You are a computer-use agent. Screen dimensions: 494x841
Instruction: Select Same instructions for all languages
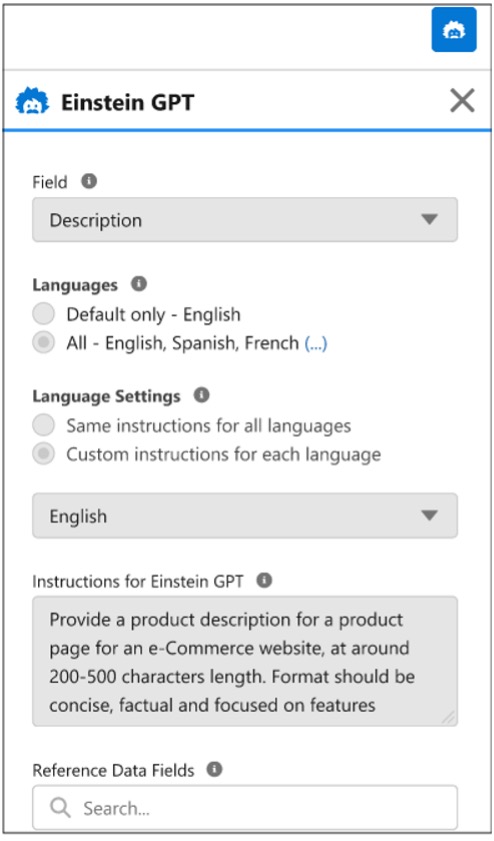43,425
